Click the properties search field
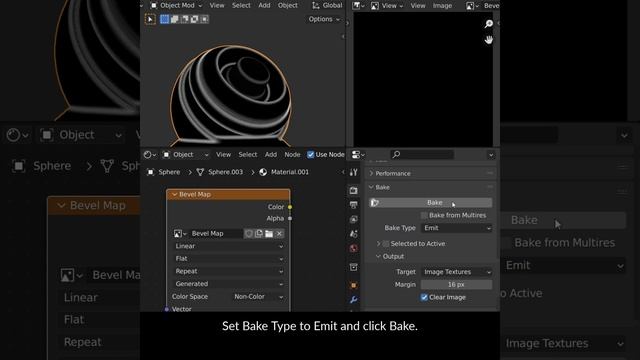640x360 pixels. click(422, 155)
